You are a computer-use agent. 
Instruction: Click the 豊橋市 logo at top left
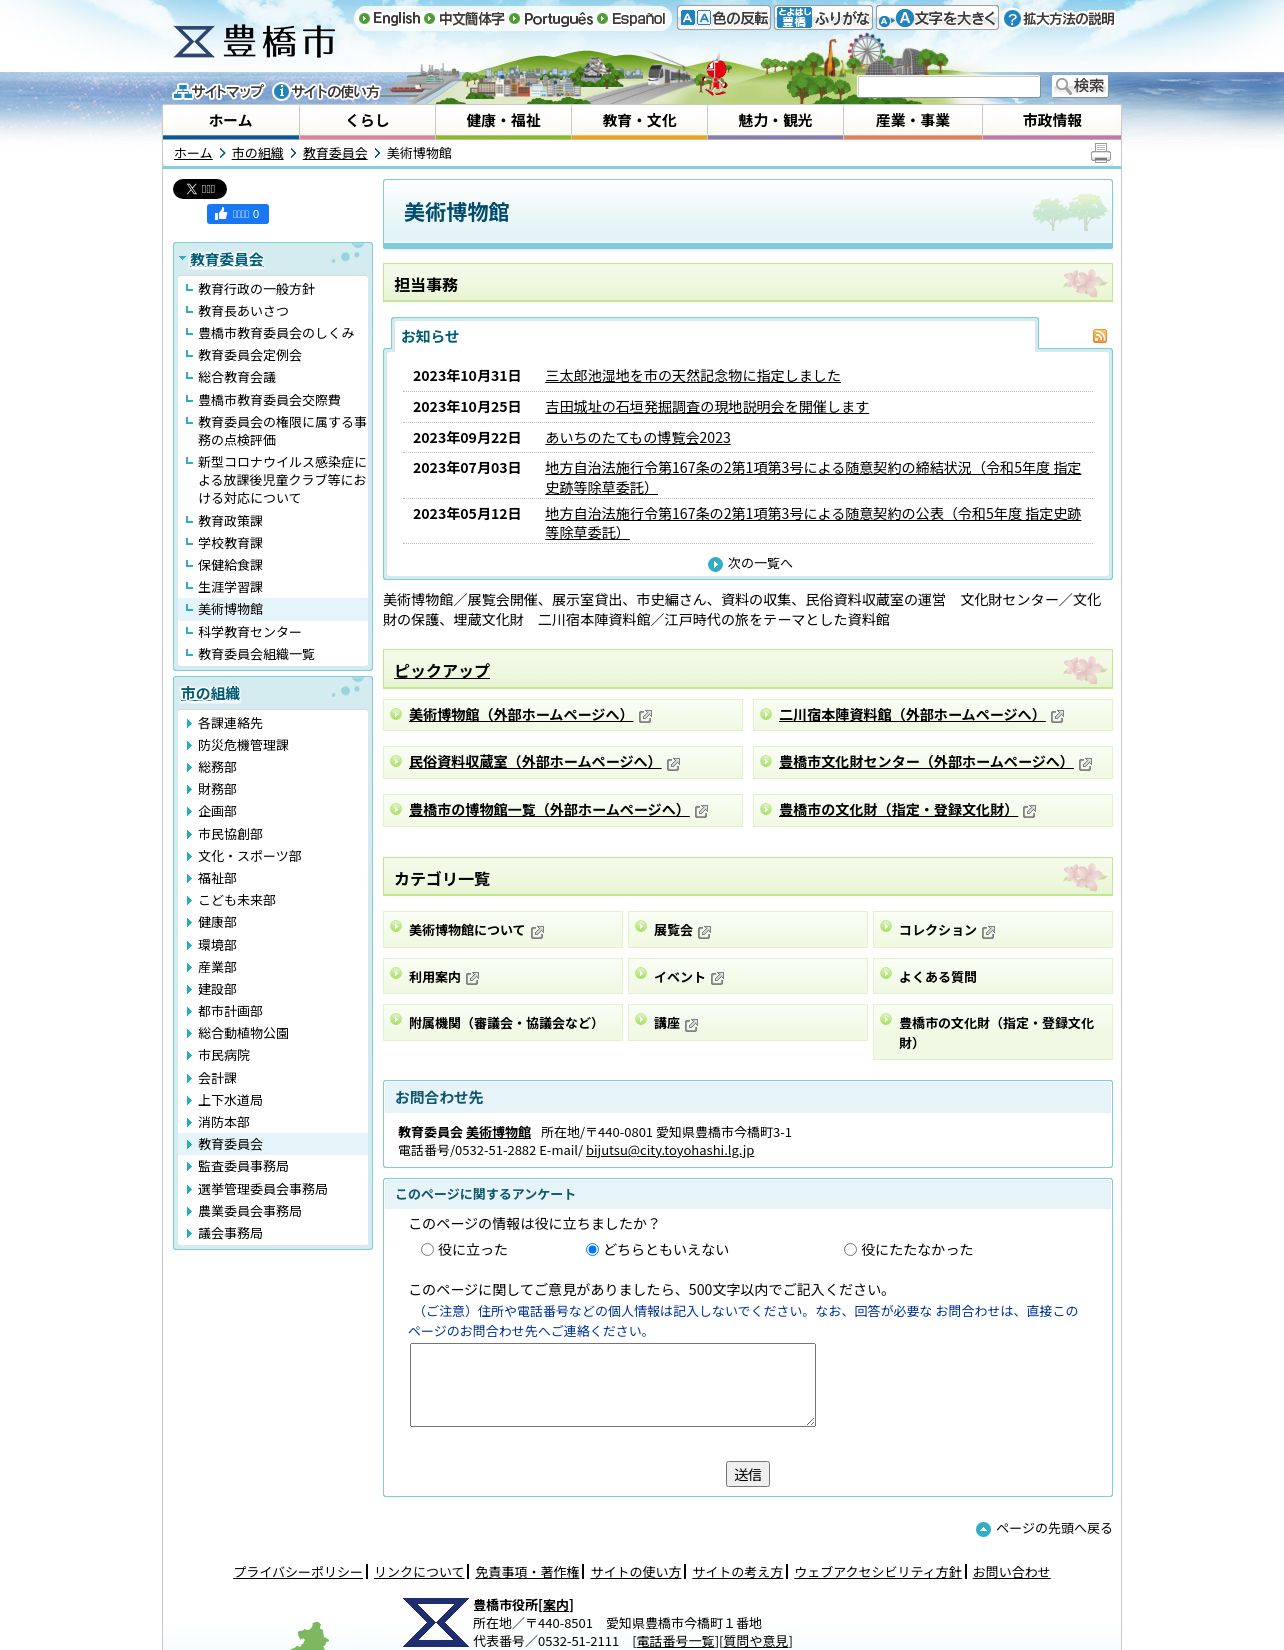point(254,42)
